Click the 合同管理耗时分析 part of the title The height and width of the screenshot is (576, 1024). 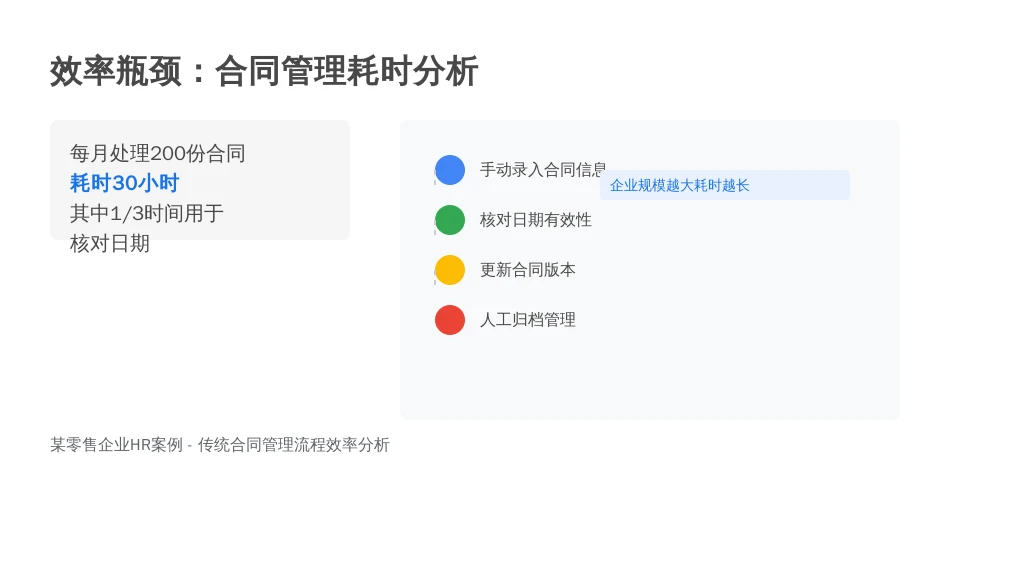[347, 71]
